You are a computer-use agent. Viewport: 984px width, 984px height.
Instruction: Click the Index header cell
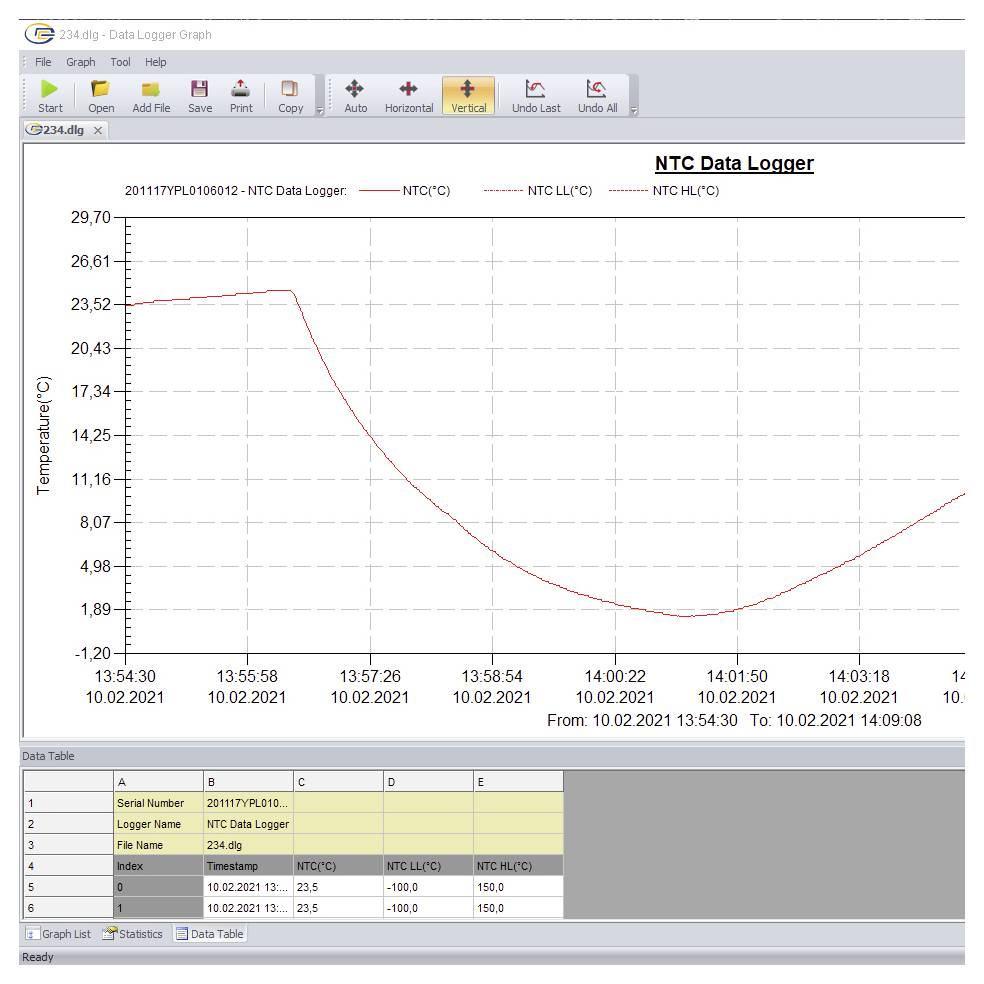point(158,866)
